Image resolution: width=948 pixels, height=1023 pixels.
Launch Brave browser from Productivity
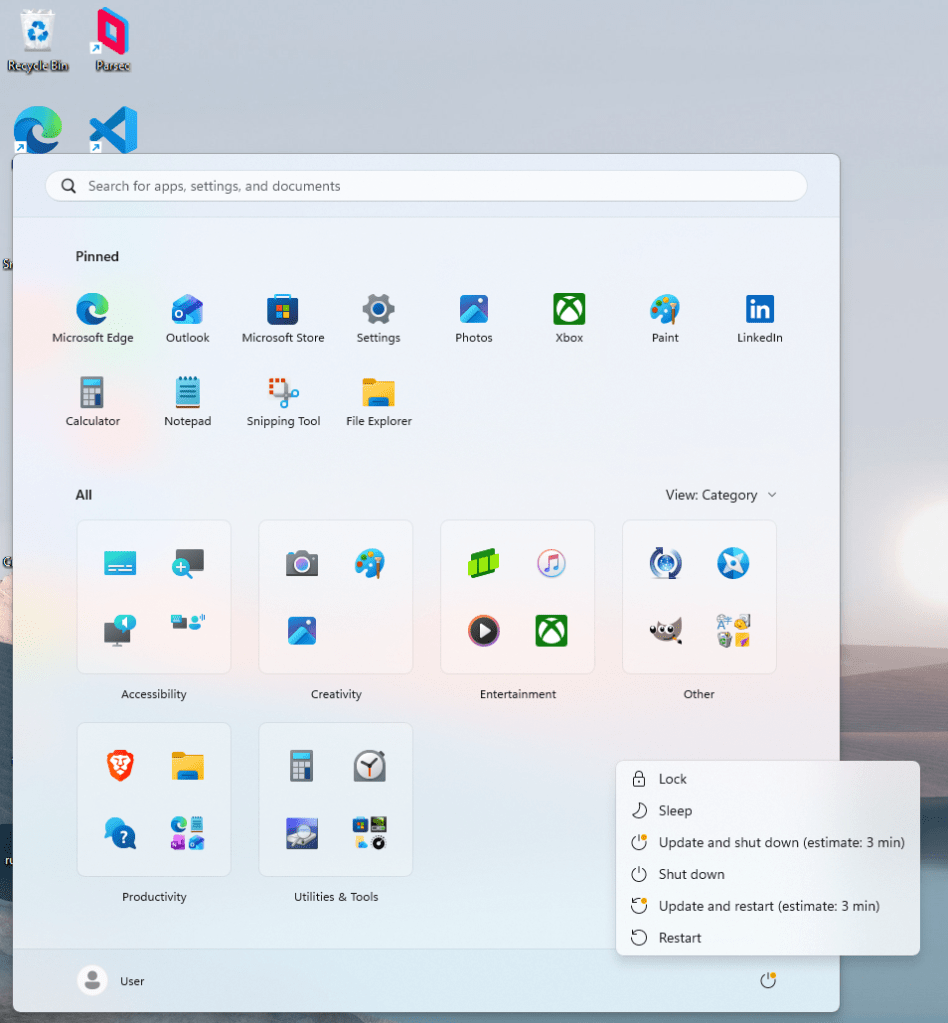[x=120, y=765]
